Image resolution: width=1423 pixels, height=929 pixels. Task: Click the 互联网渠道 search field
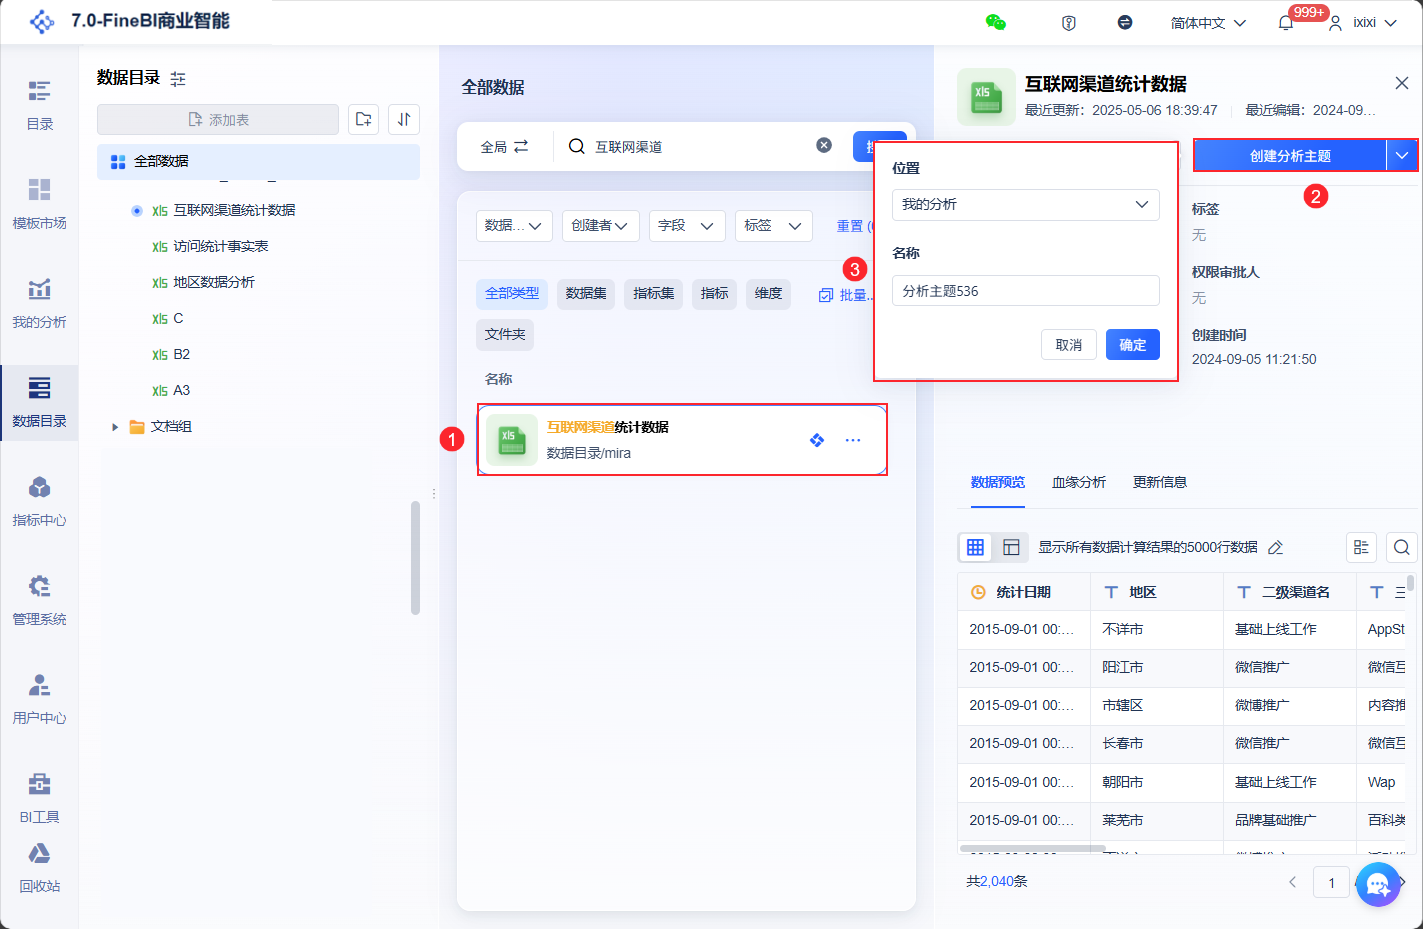coord(700,146)
